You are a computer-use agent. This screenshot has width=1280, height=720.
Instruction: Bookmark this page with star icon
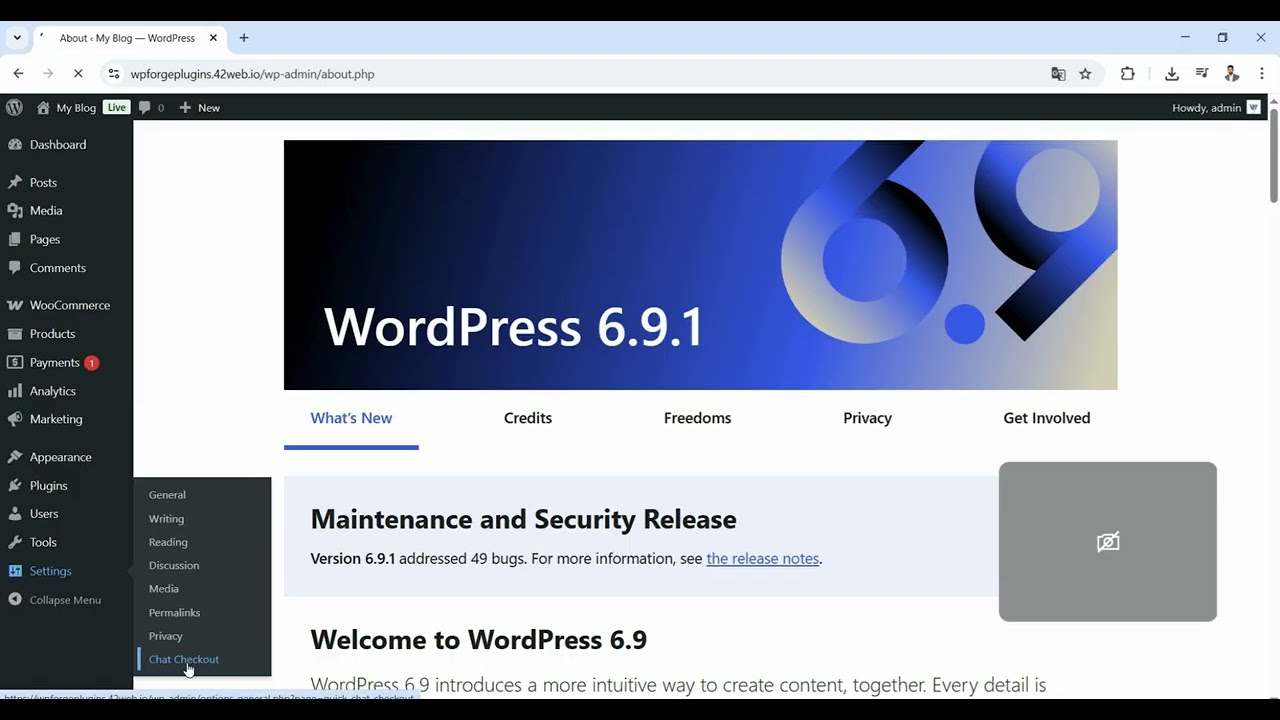[x=1085, y=74]
